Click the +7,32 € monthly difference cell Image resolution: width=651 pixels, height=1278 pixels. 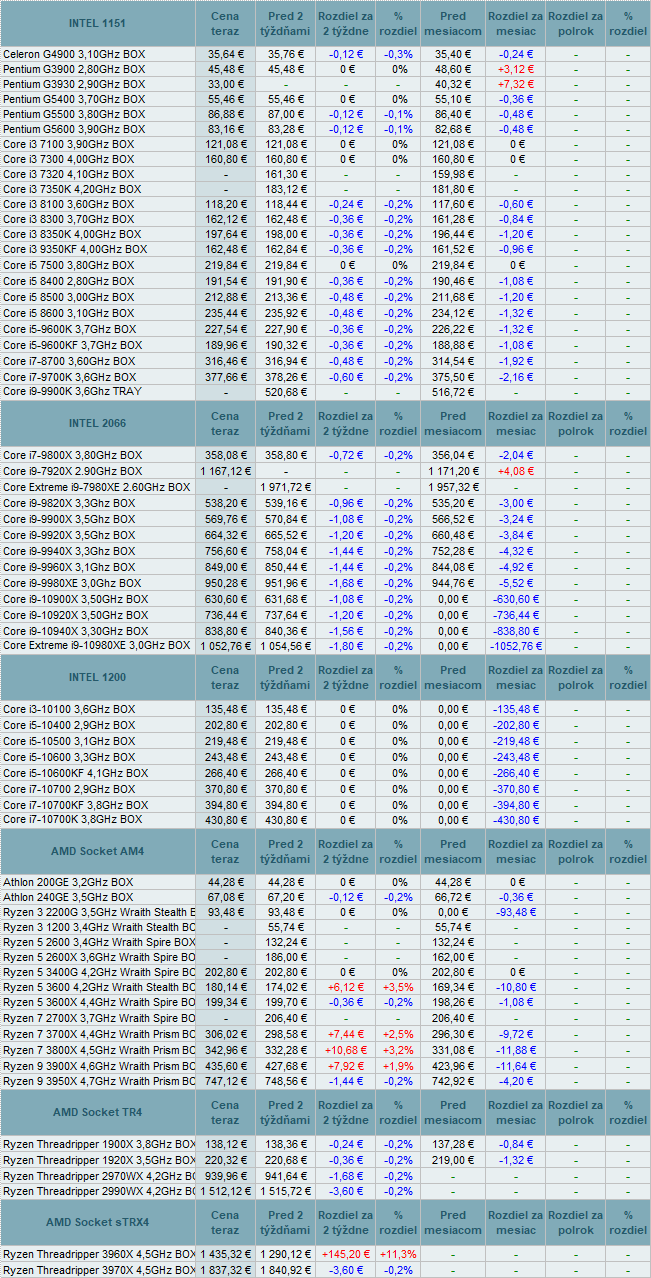516,84
